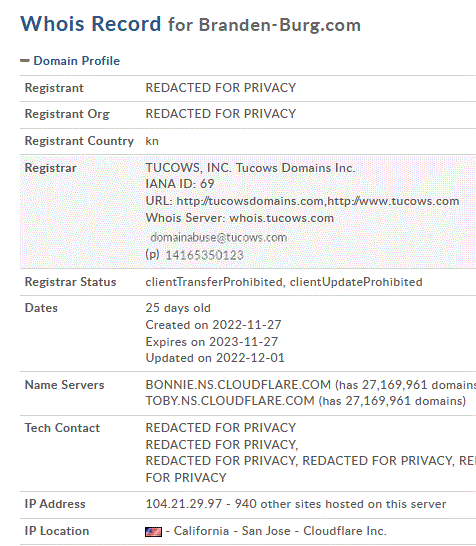Click the minus icon beside Domain Profile
This screenshot has width=476, height=546.
tap(25, 61)
